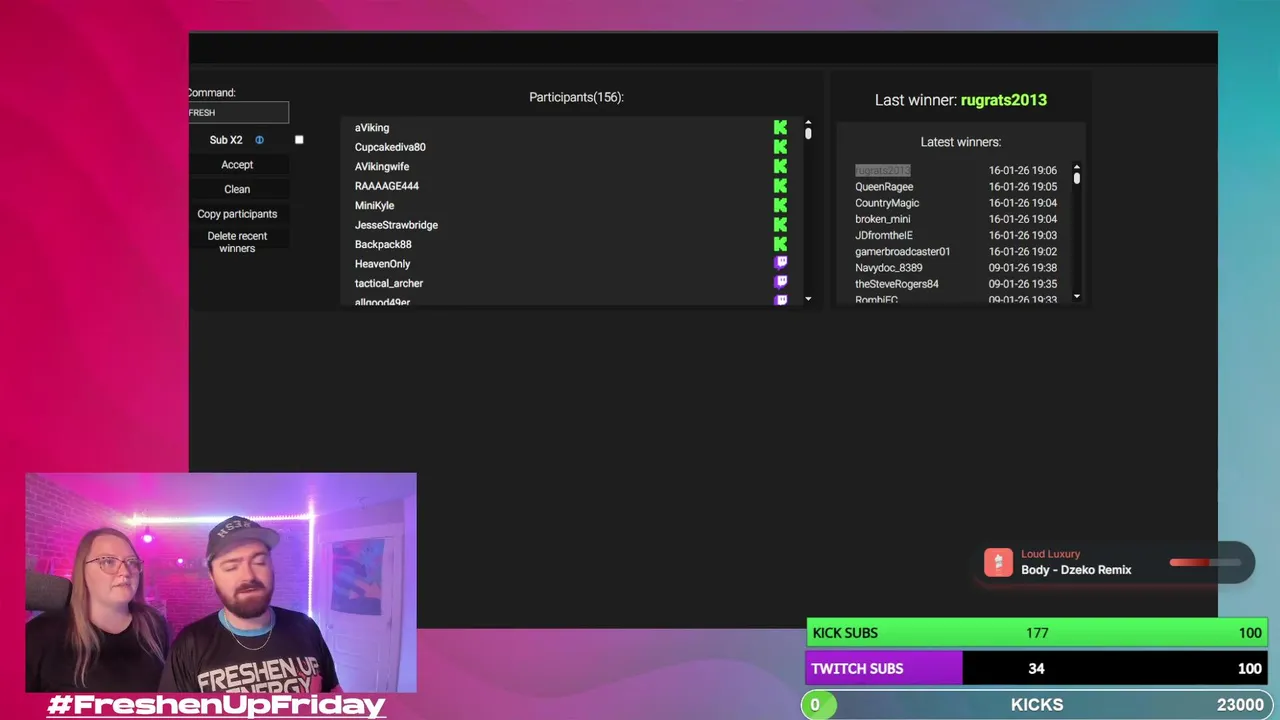Click winner broken_mini in list
Viewport: 1280px width, 720px height.
[883, 219]
